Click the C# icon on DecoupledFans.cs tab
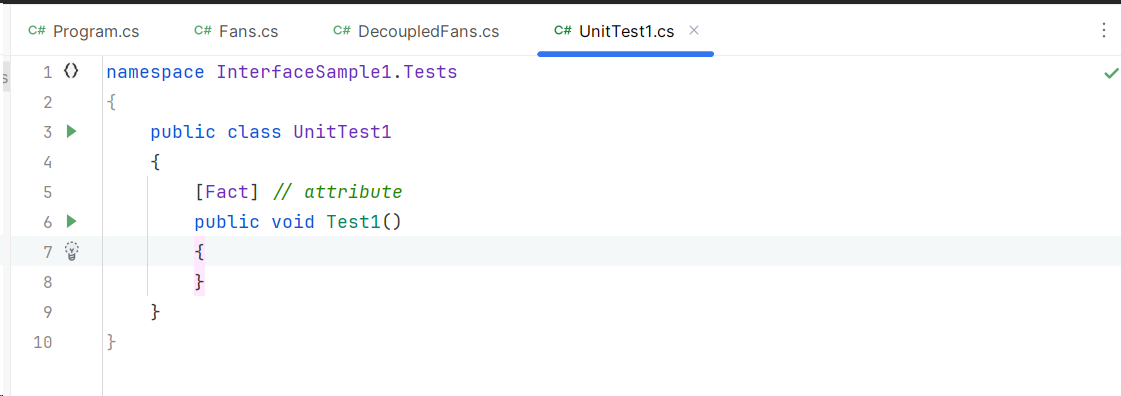1121x396 pixels. (x=342, y=31)
